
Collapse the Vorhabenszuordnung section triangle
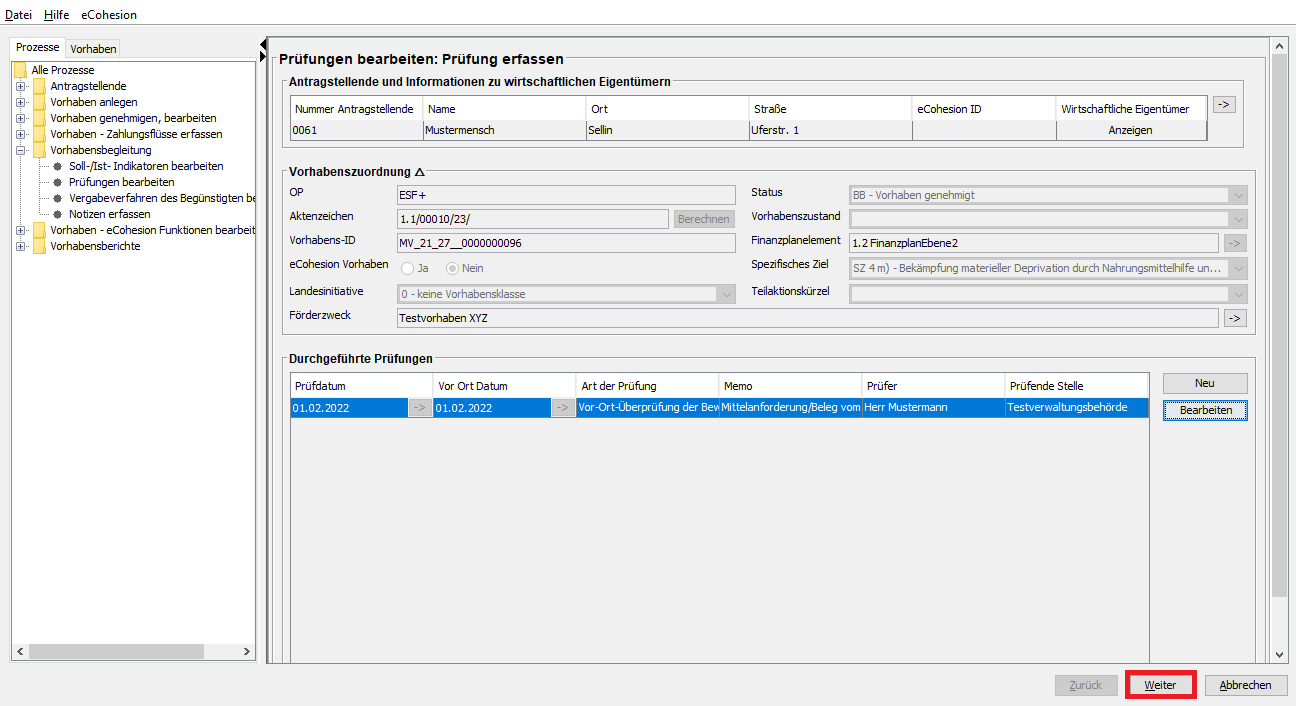419,172
